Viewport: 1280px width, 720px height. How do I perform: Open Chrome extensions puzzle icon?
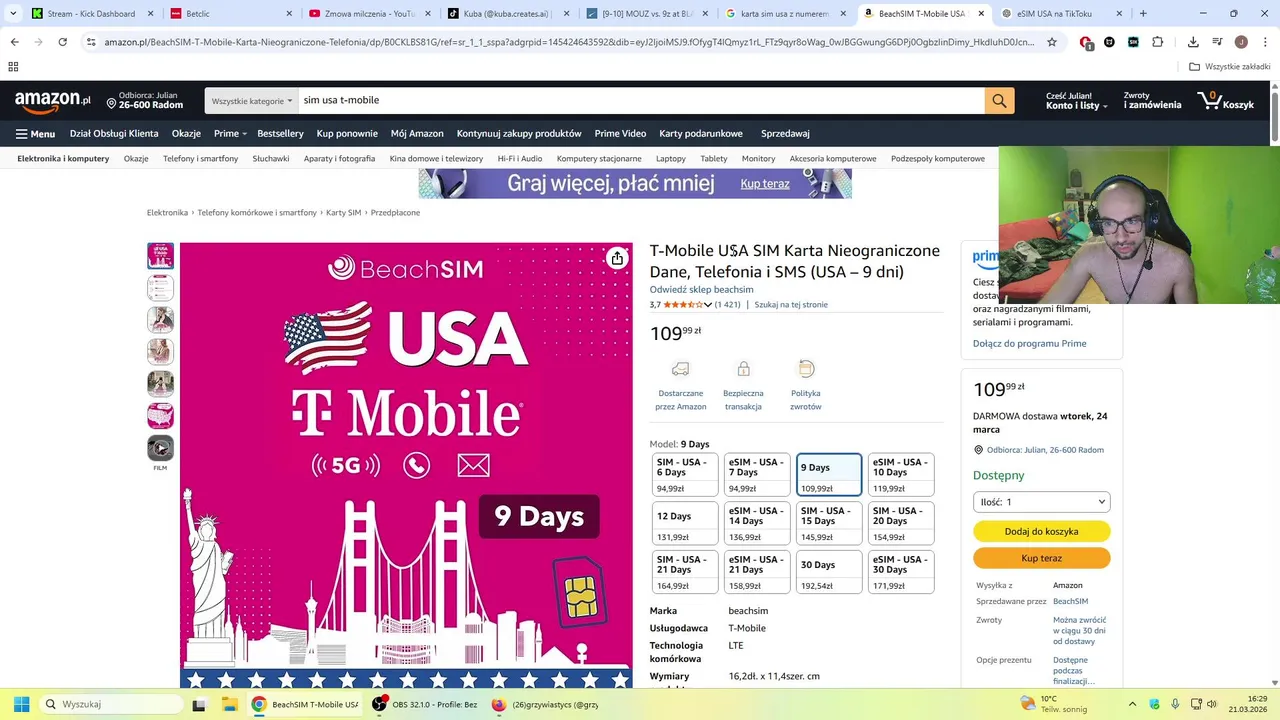[1158, 42]
